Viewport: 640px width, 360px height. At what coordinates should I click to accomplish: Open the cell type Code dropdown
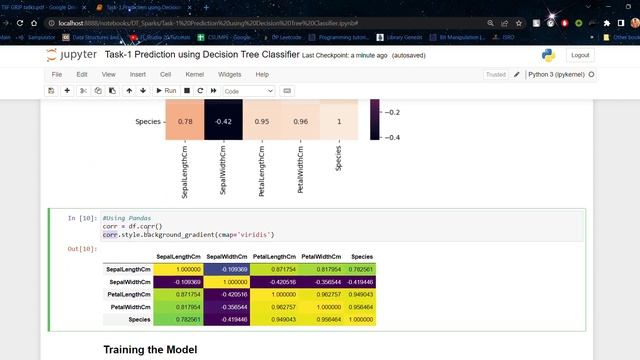(249, 91)
